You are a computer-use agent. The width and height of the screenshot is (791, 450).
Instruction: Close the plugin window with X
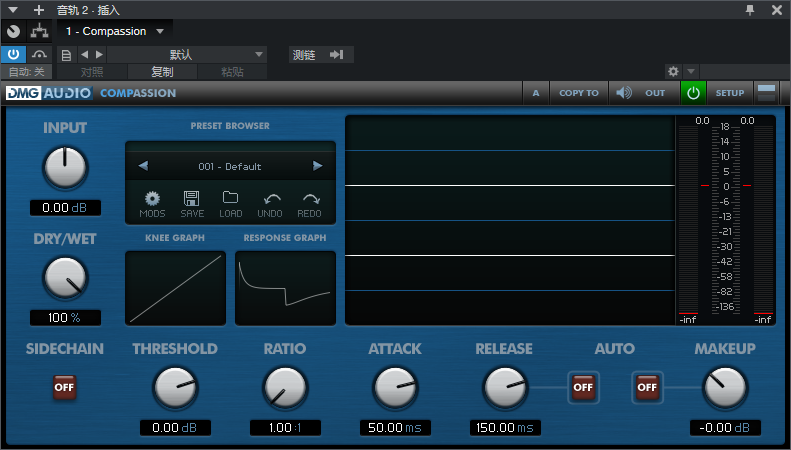click(777, 10)
